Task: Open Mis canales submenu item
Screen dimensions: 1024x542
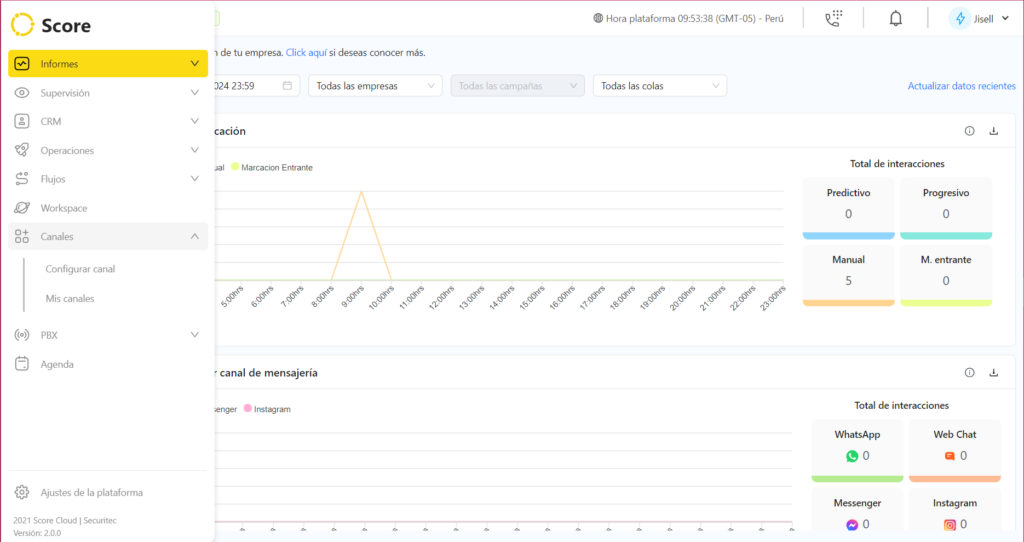Action: (70, 298)
